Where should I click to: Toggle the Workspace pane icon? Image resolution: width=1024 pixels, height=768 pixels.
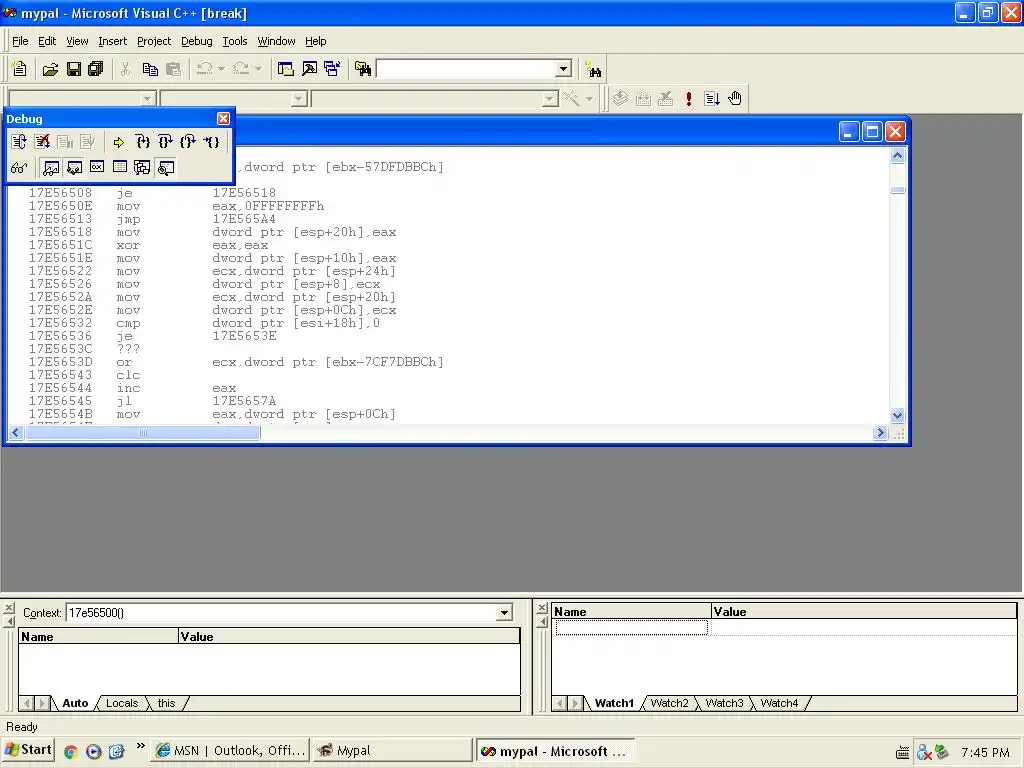tap(285, 69)
